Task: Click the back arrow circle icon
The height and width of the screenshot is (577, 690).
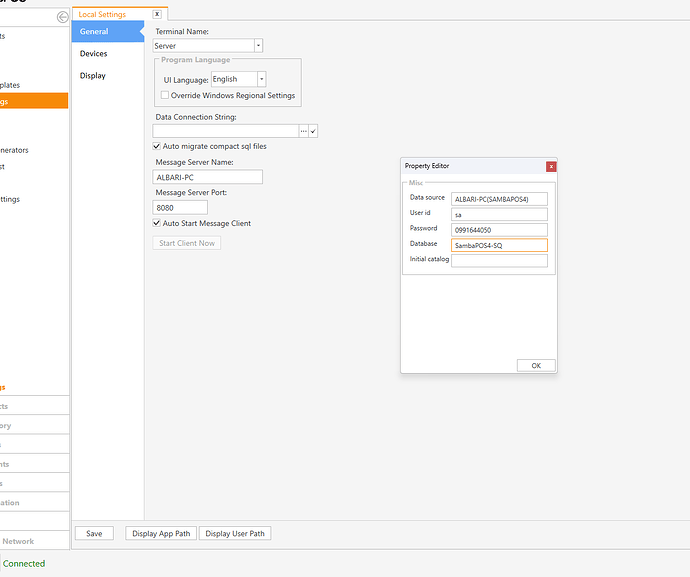Action: click(x=62, y=17)
